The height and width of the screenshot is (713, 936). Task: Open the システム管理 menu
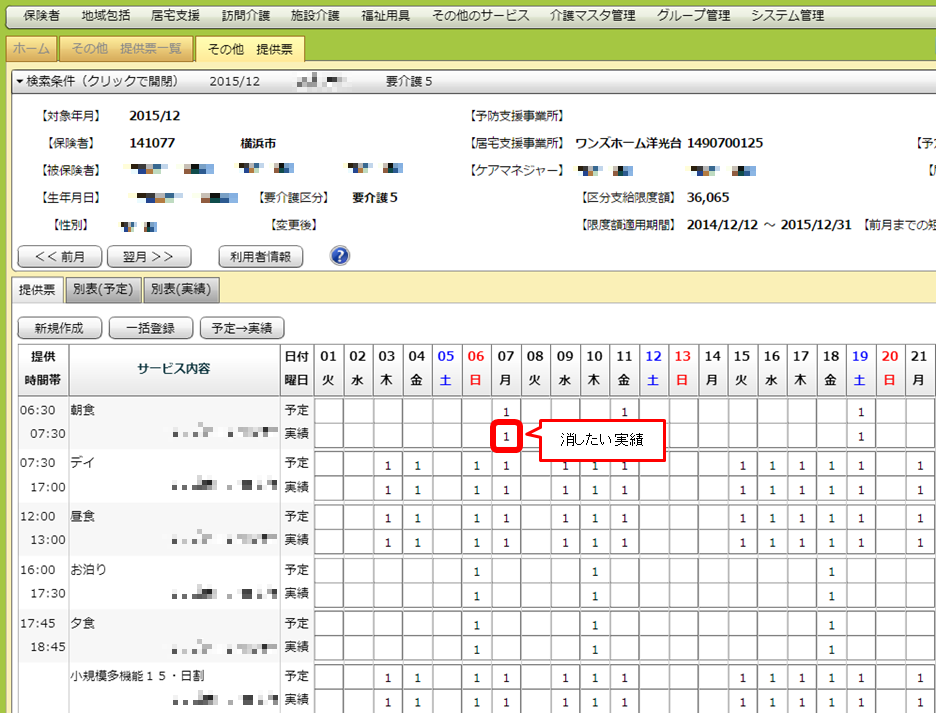(x=787, y=15)
